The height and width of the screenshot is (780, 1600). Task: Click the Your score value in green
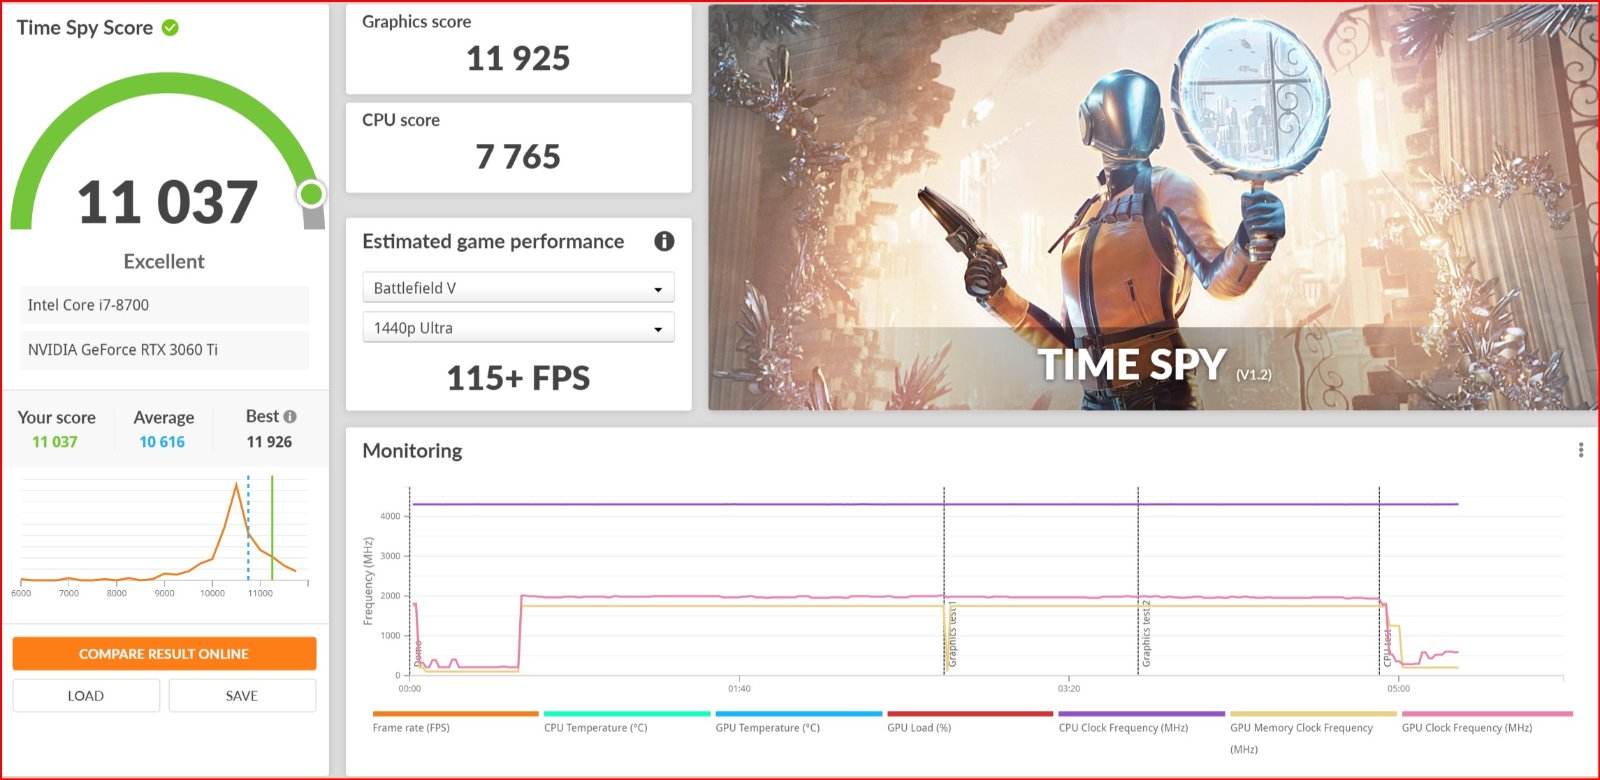[55, 442]
